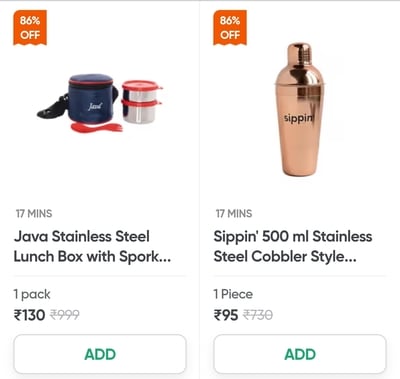Click the struck-through ₹999 original price
The image size is (400, 379).
[x=65, y=315]
